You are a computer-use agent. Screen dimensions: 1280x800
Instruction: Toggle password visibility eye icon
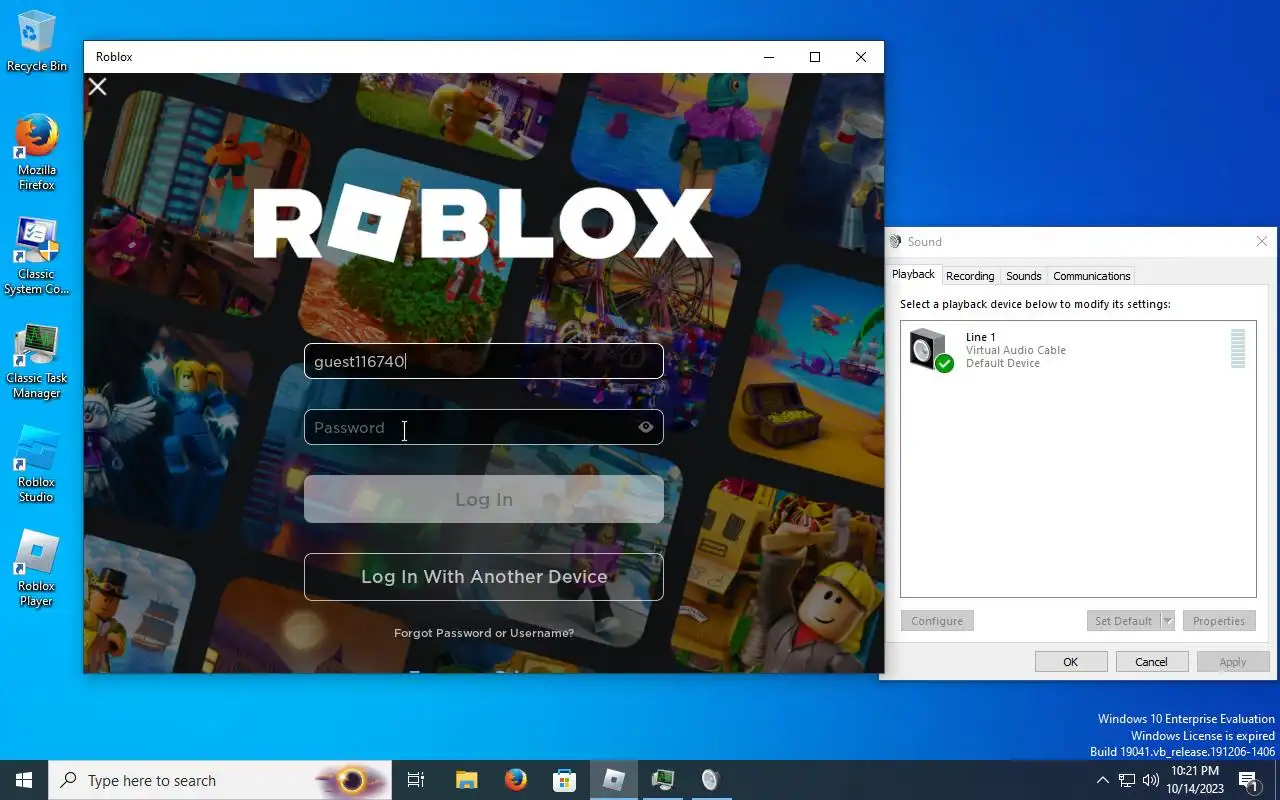click(x=646, y=427)
